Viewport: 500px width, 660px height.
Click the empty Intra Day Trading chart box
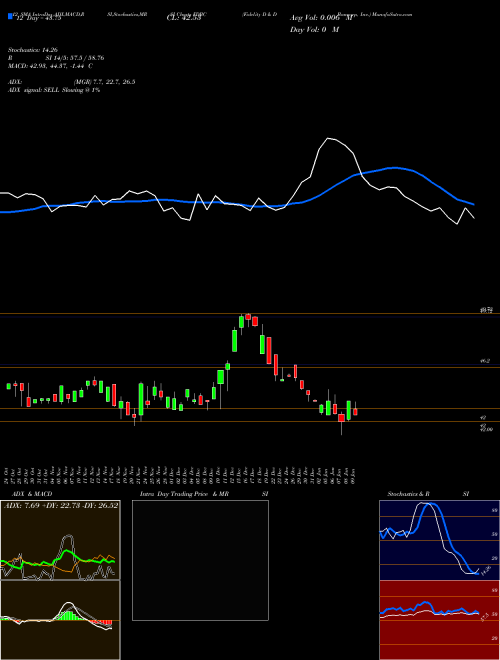(200, 560)
